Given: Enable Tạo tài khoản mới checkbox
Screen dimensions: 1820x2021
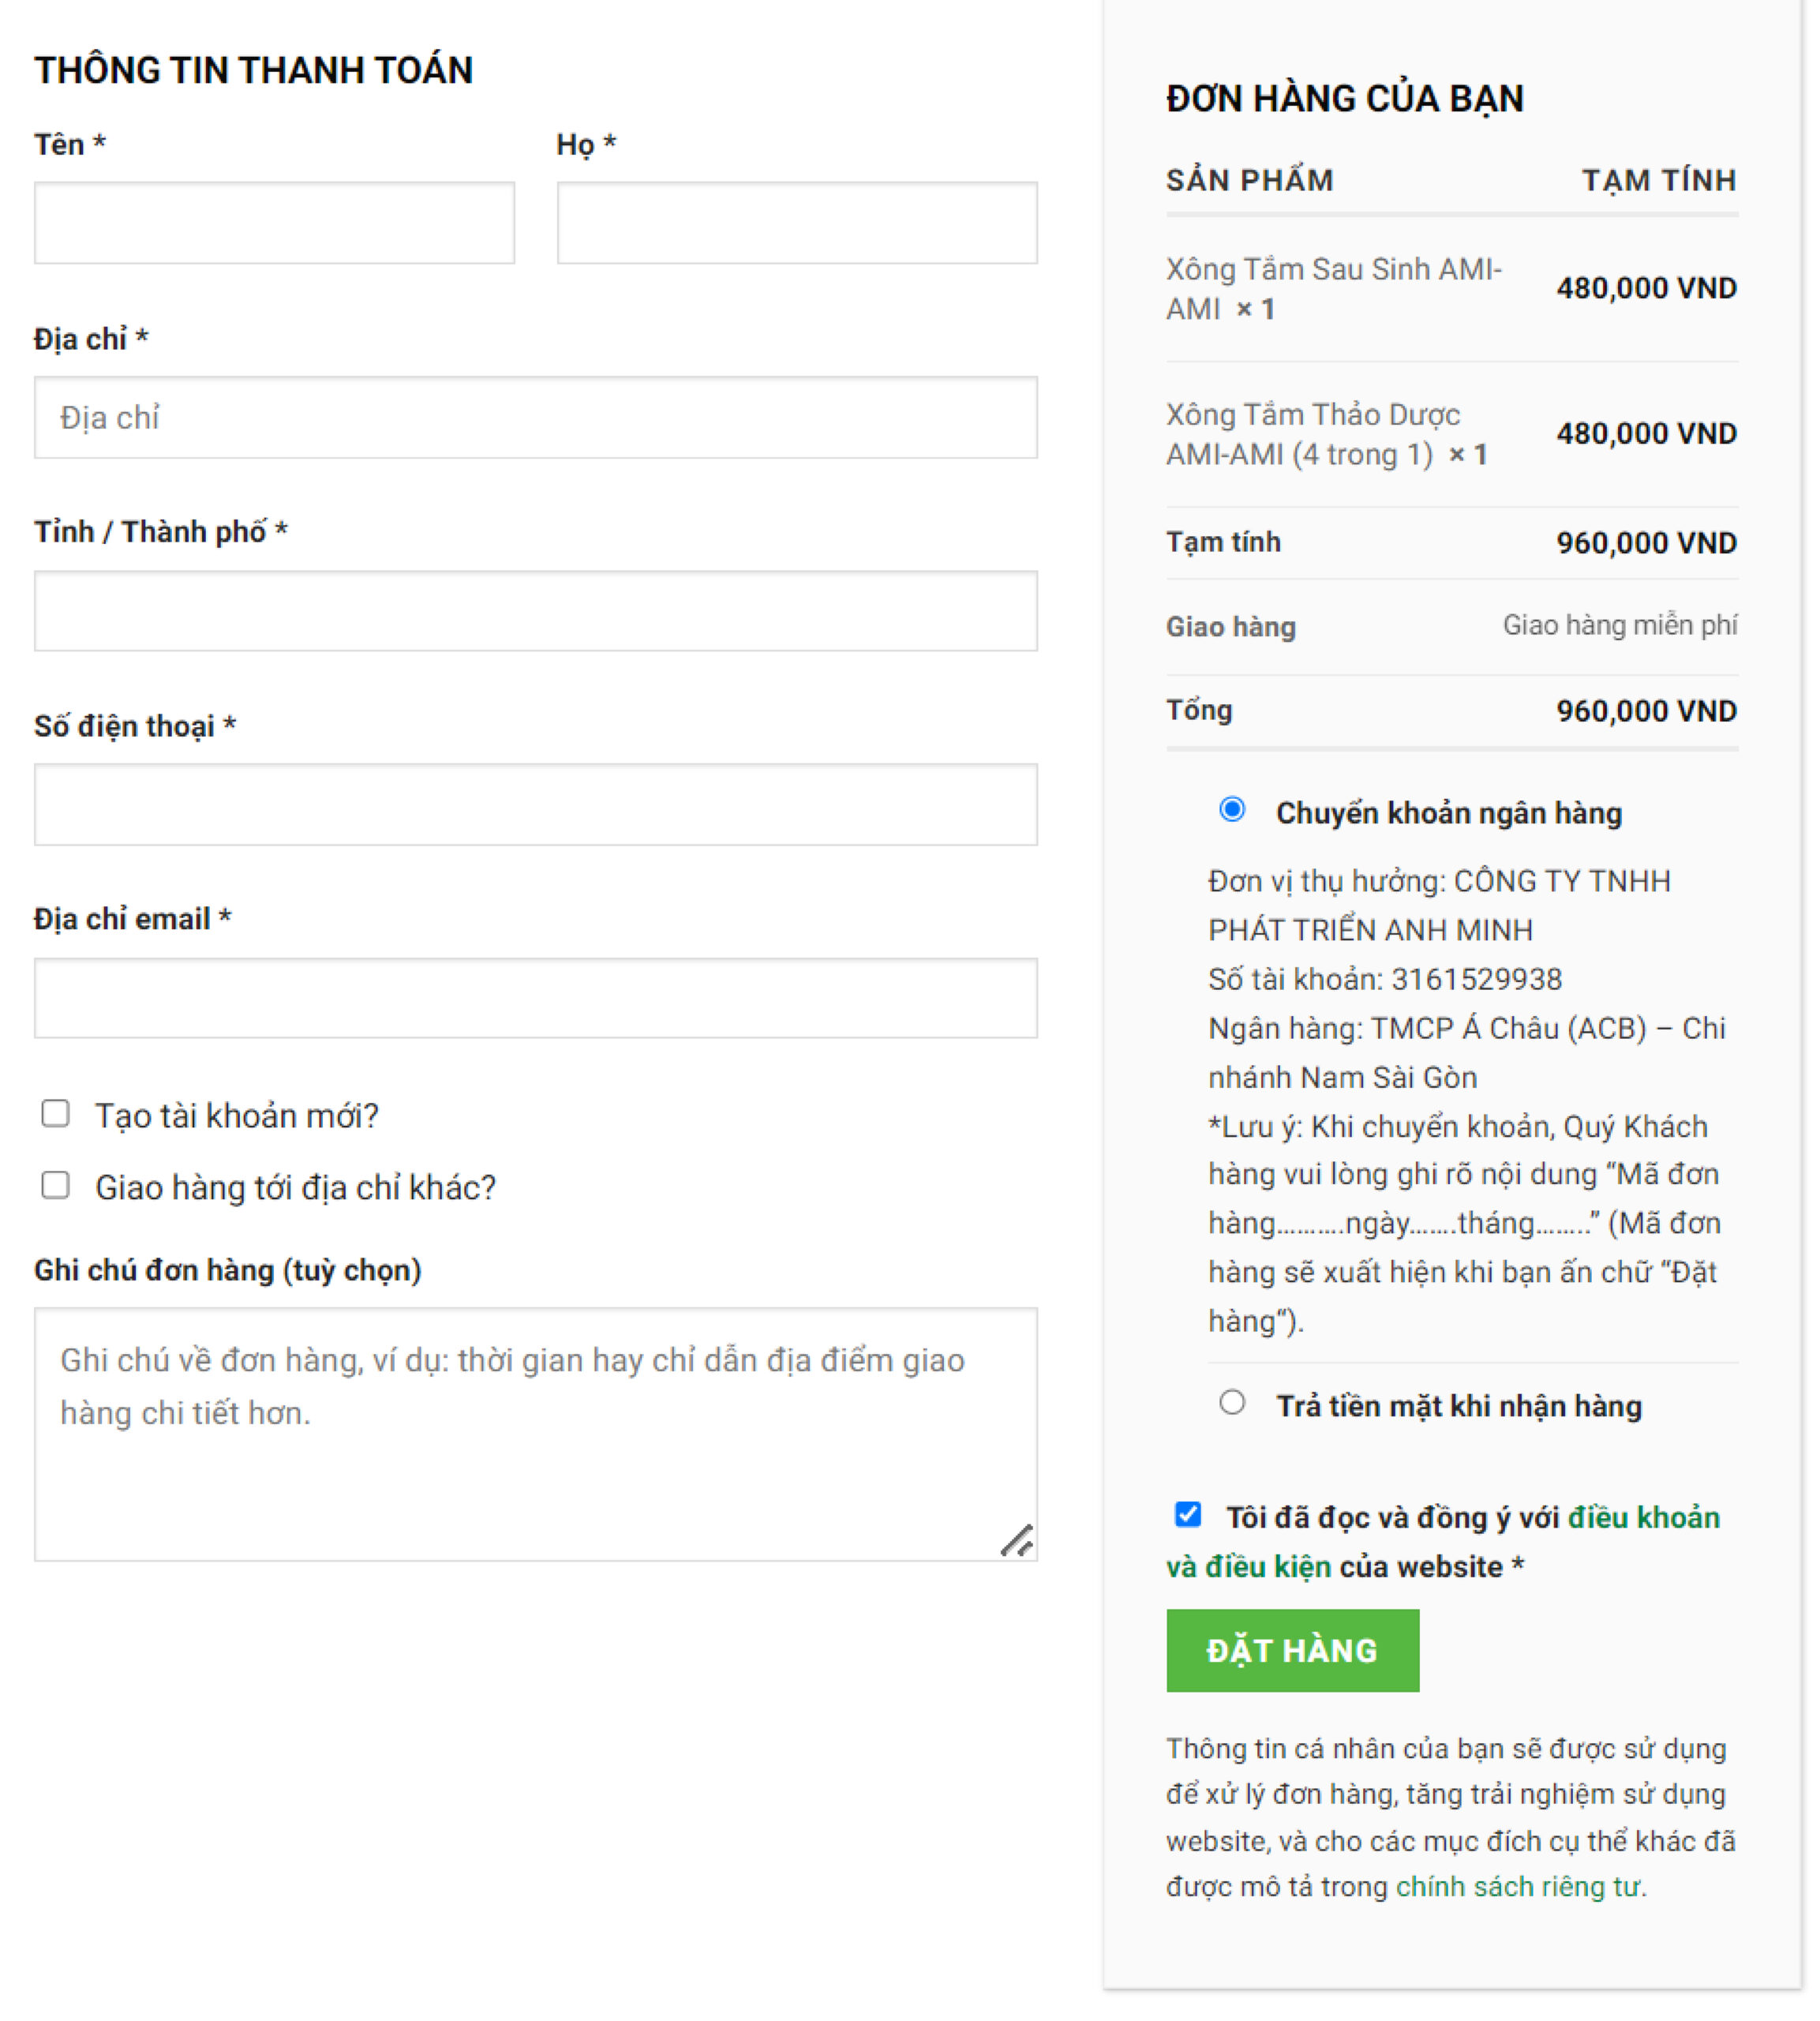Looking at the screenshot, I should (56, 1113).
